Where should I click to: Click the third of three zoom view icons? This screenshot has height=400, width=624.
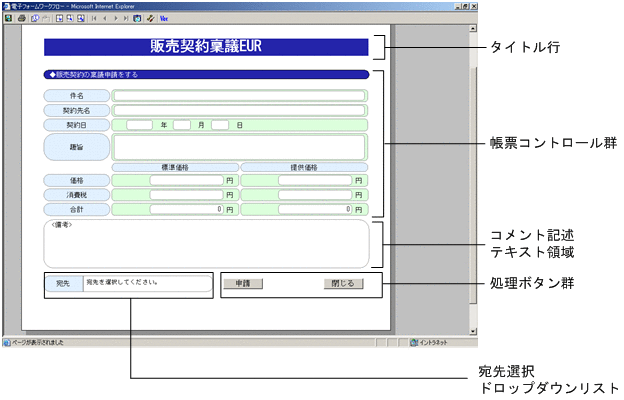point(81,18)
